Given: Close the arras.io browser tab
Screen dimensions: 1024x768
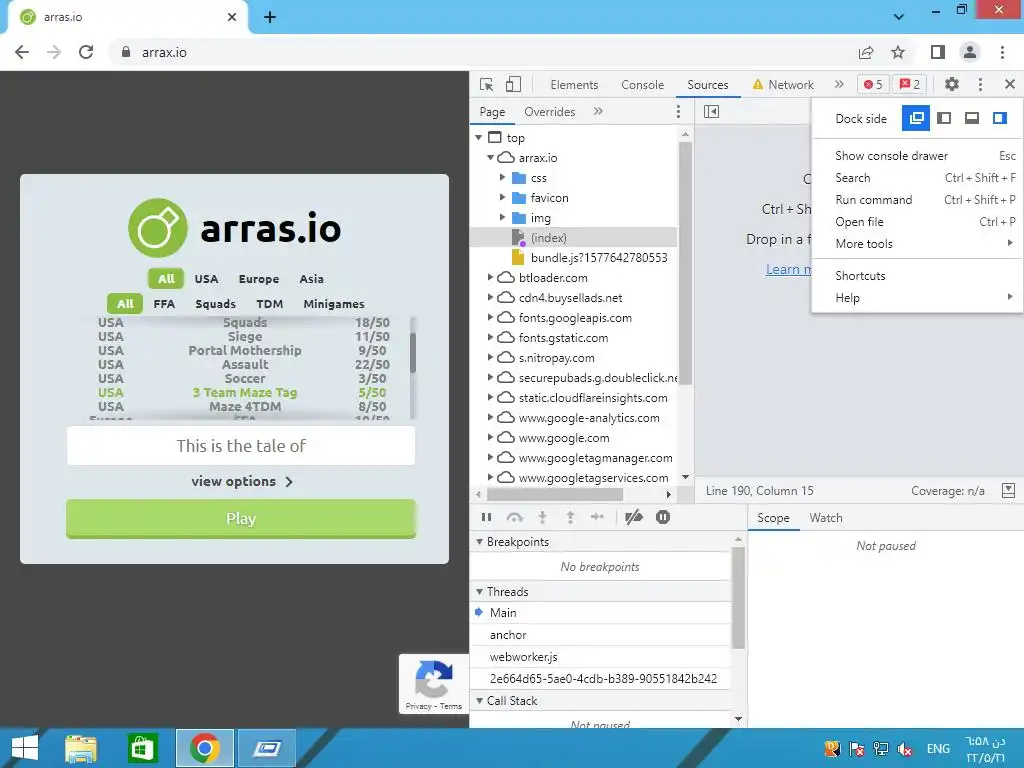Looking at the screenshot, I should 232,17.
